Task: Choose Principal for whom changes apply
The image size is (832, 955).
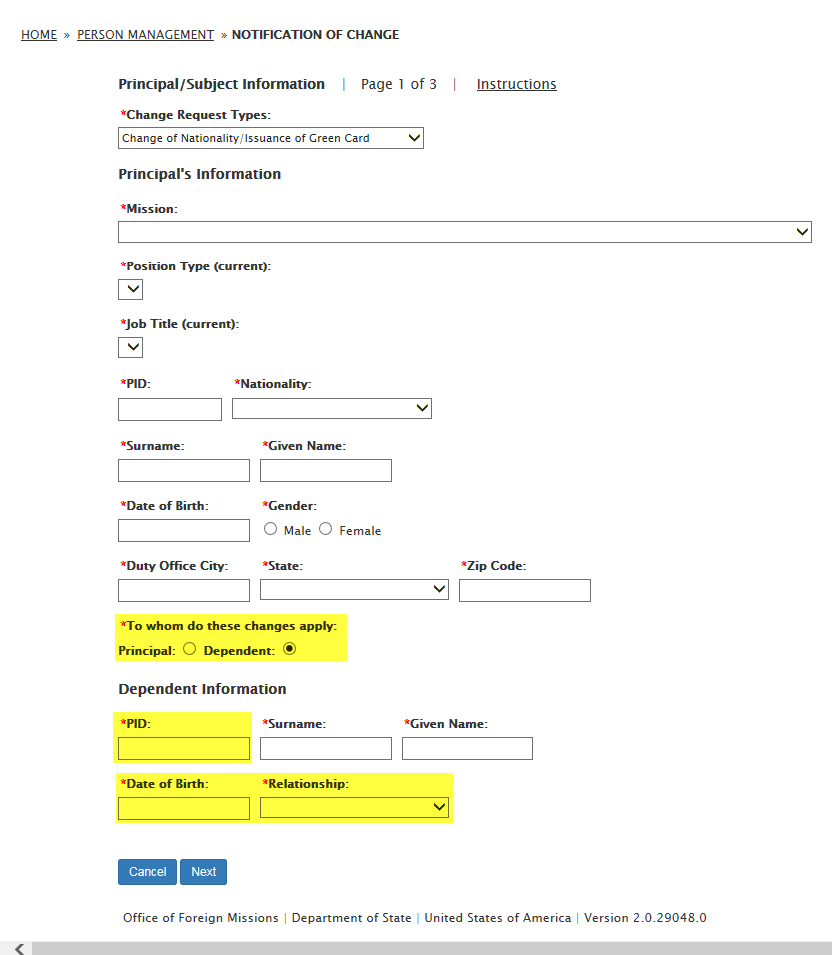Action: tap(189, 649)
